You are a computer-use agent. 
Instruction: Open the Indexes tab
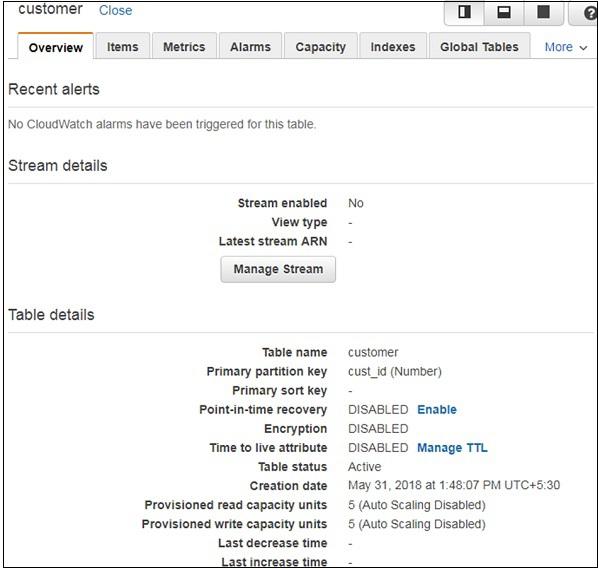pos(393,47)
